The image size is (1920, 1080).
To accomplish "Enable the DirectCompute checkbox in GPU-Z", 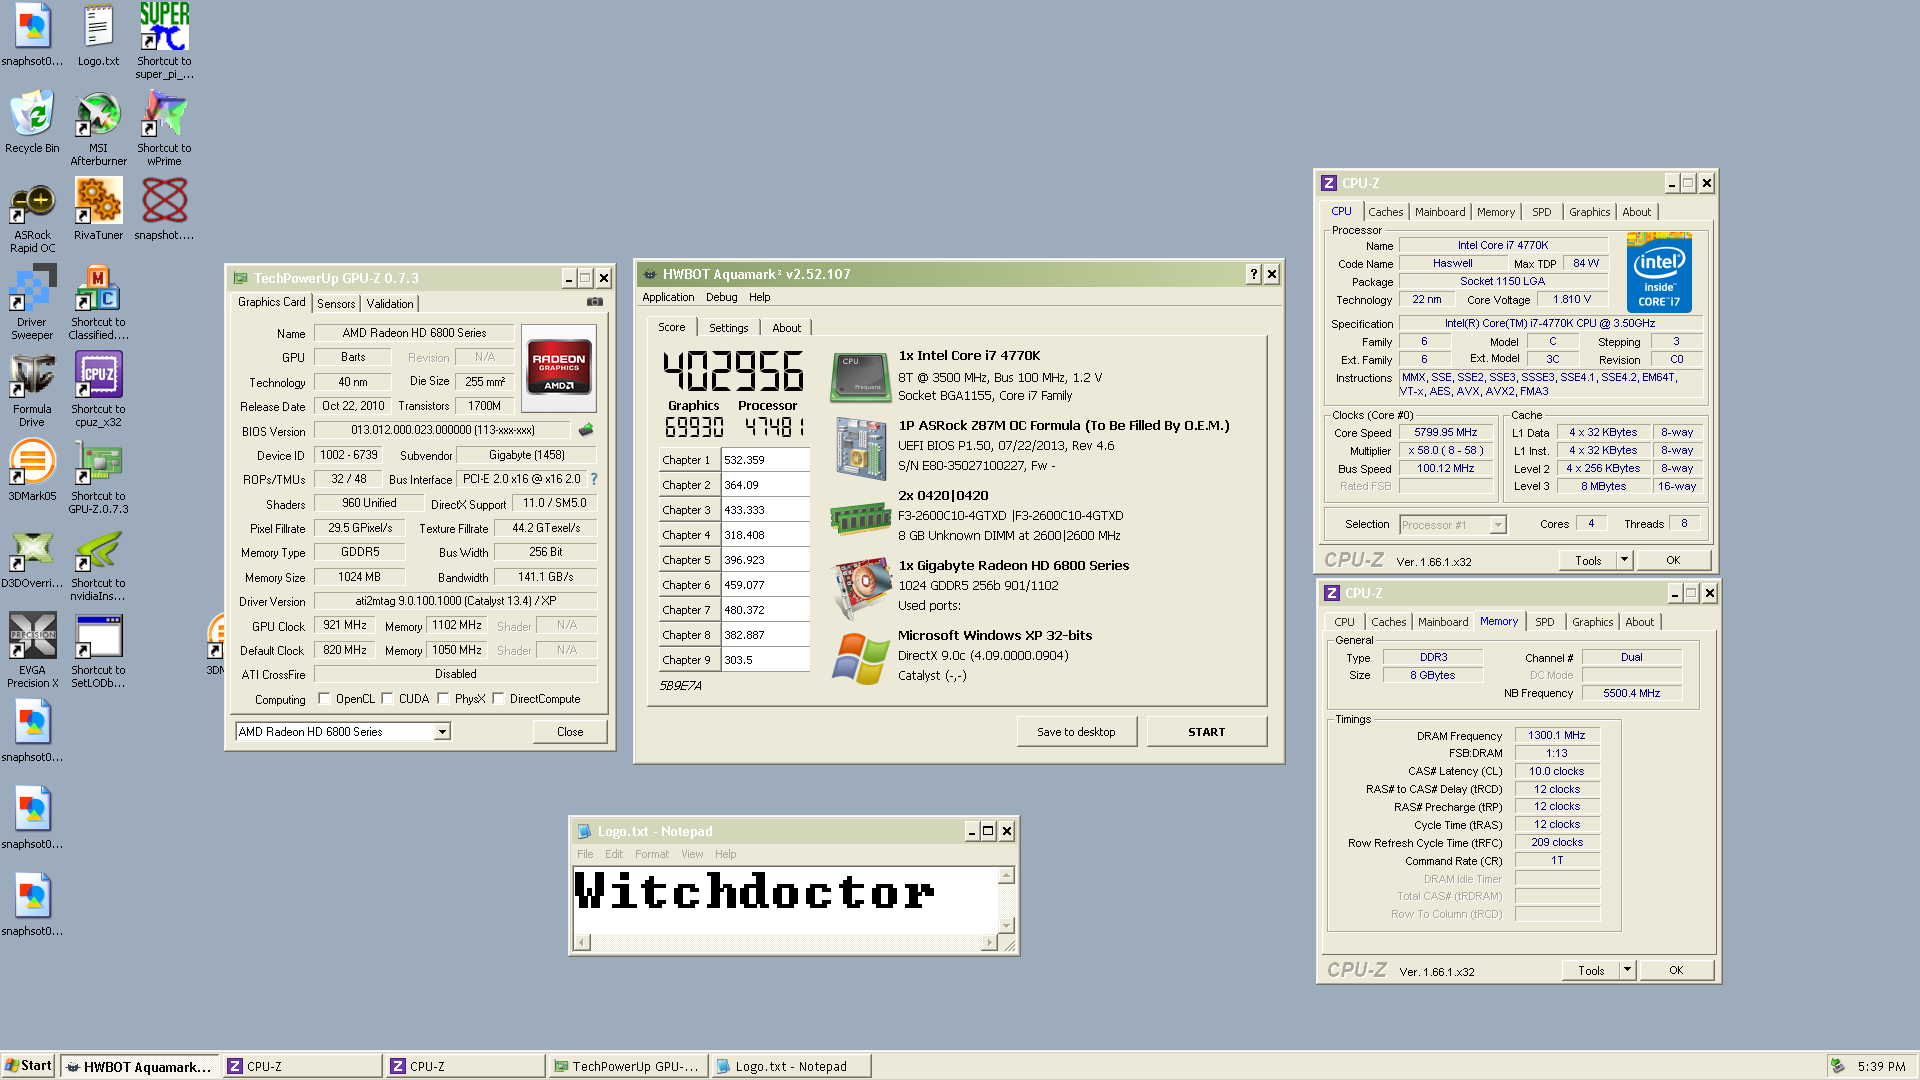I will click(x=498, y=699).
